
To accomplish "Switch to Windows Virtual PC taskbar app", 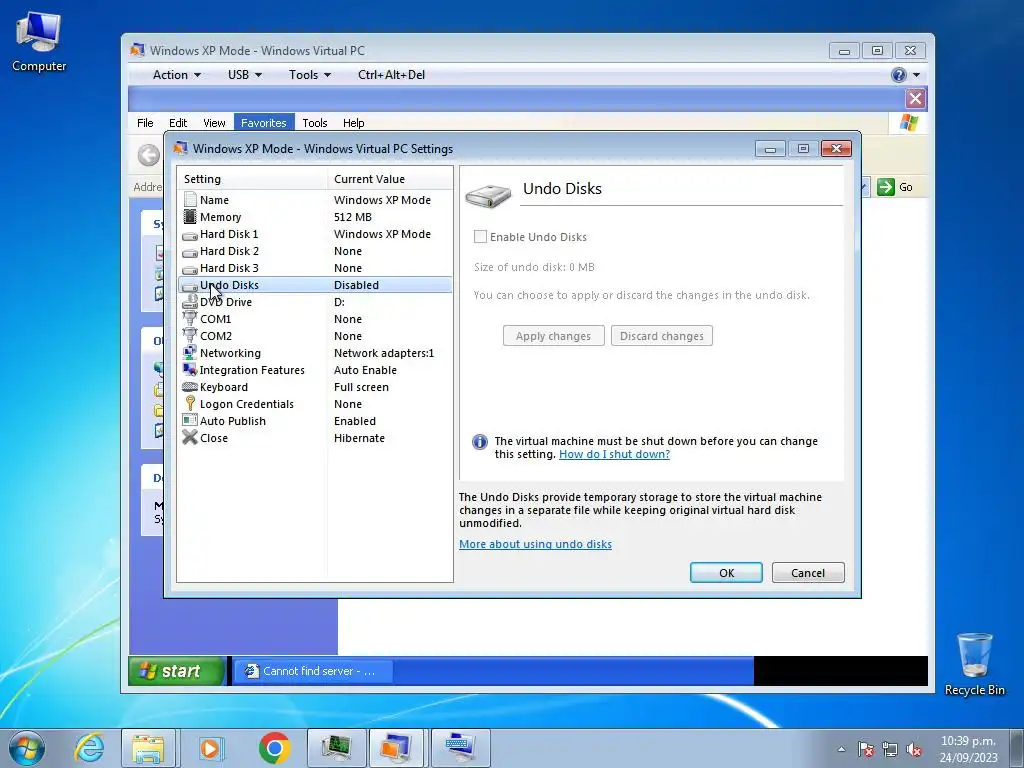I will [x=398, y=748].
